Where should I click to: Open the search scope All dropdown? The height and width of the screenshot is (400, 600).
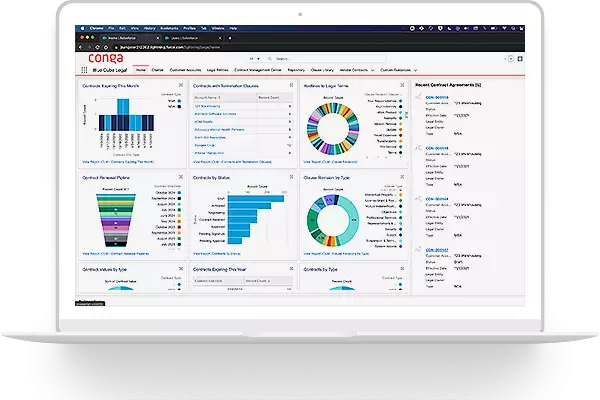click(254, 58)
